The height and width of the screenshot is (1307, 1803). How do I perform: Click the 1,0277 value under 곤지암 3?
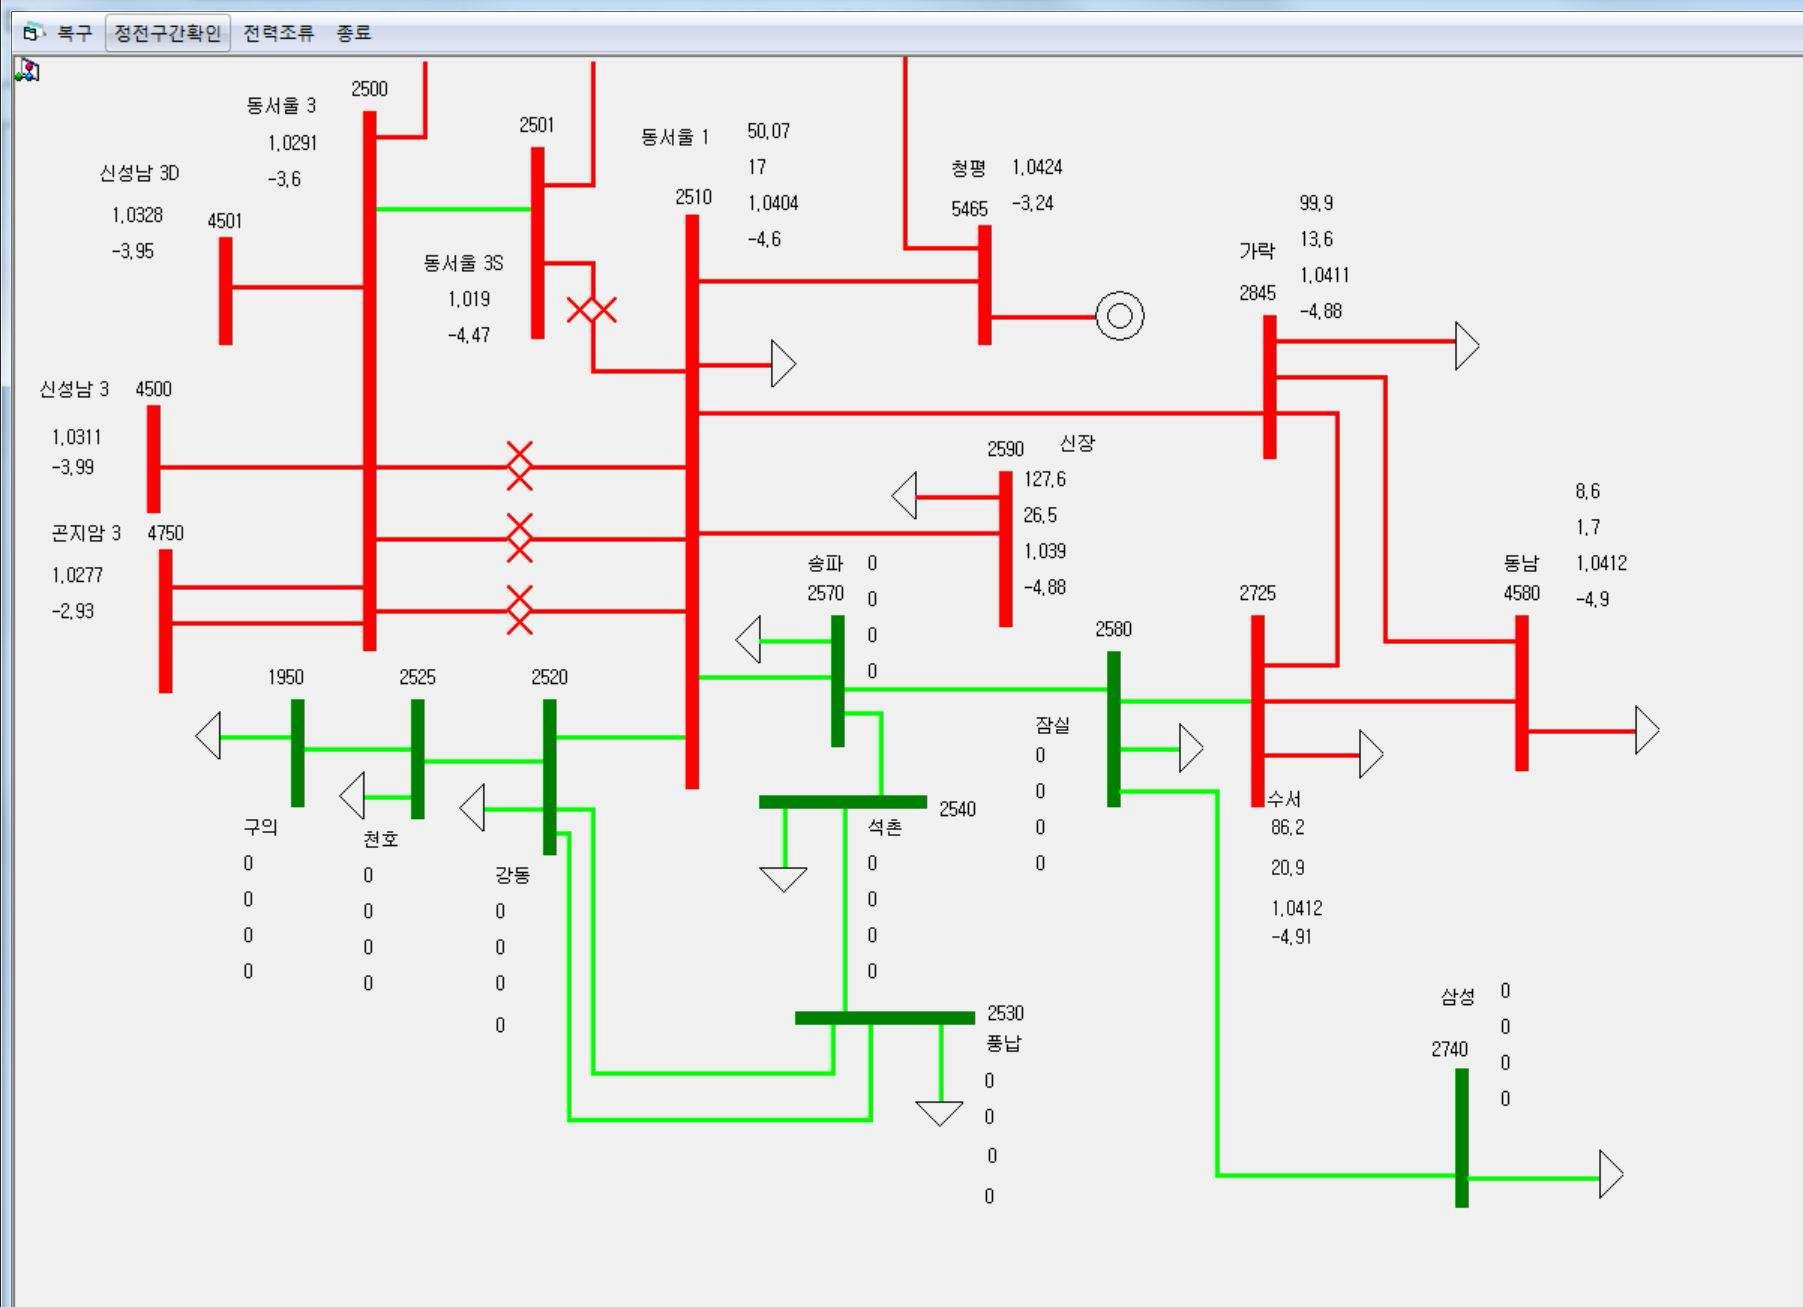click(x=77, y=575)
